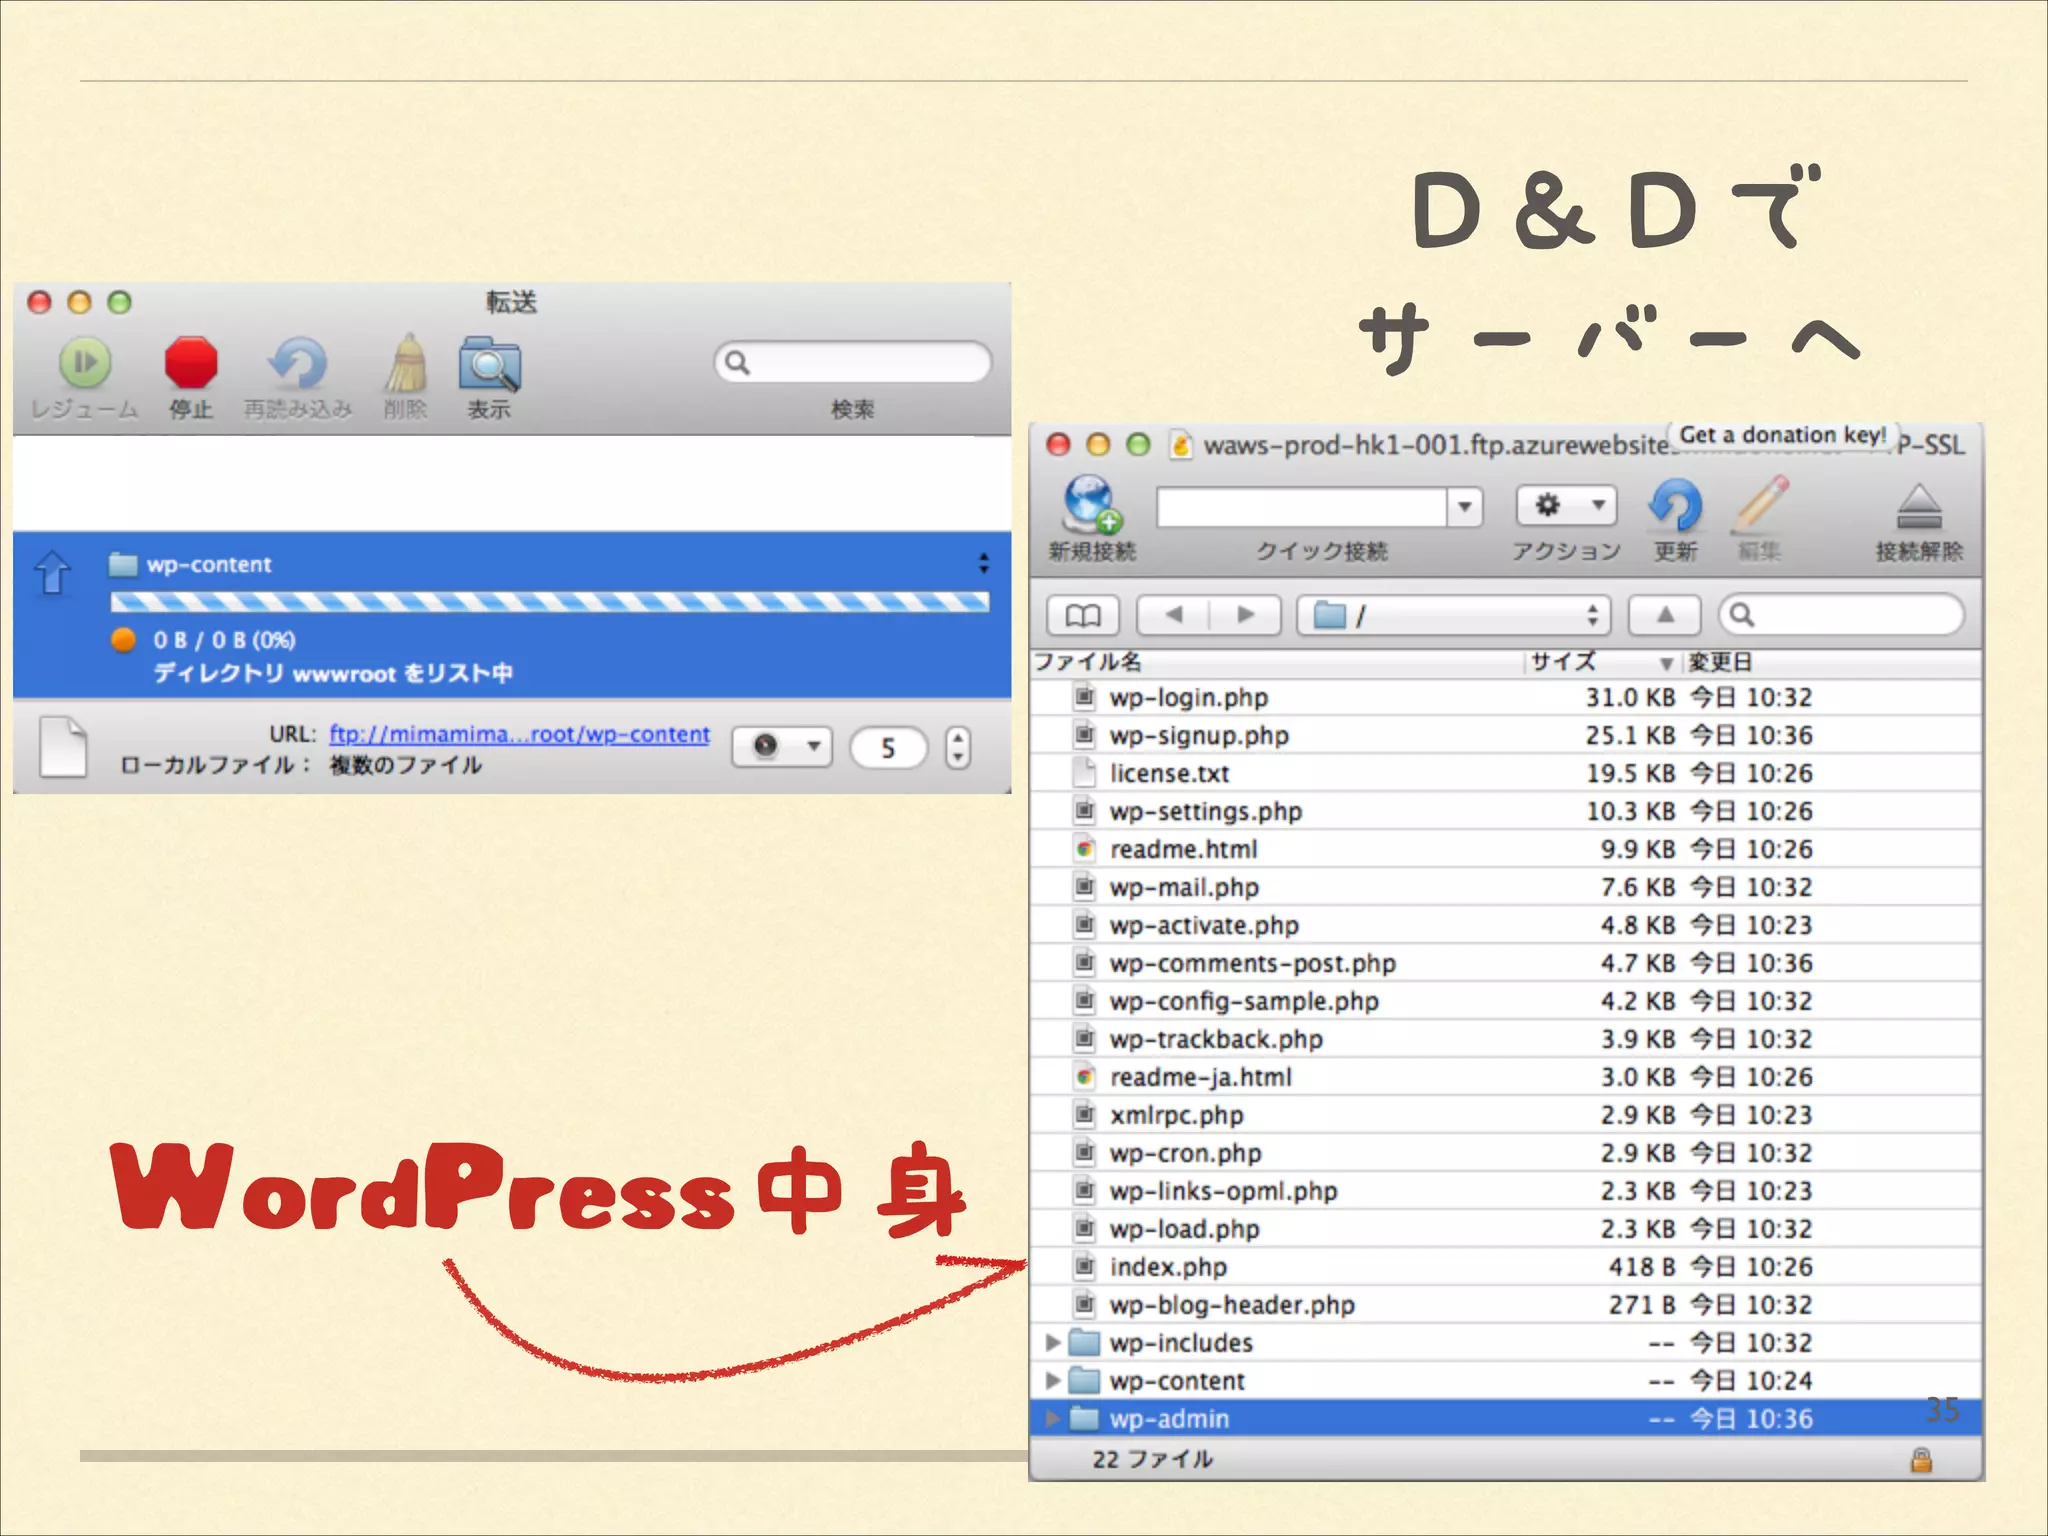Select the wp-content transfer row
Viewport: 2048px width, 1536px height.
(x=512, y=614)
